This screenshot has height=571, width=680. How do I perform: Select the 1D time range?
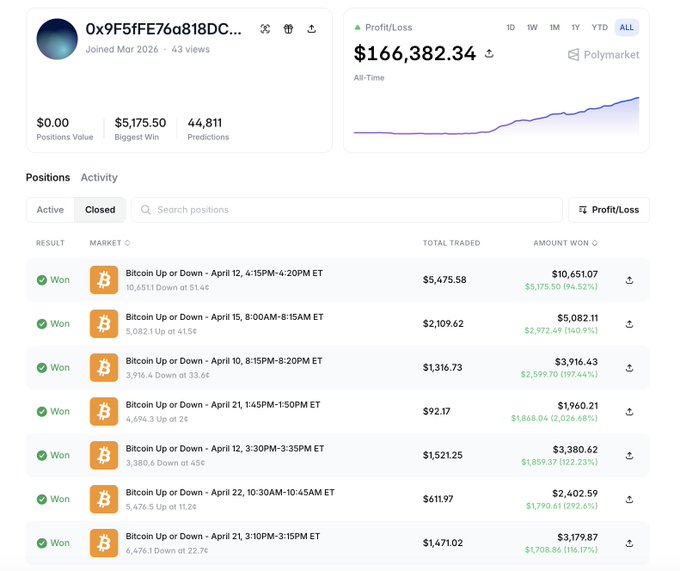pyautogui.click(x=510, y=27)
